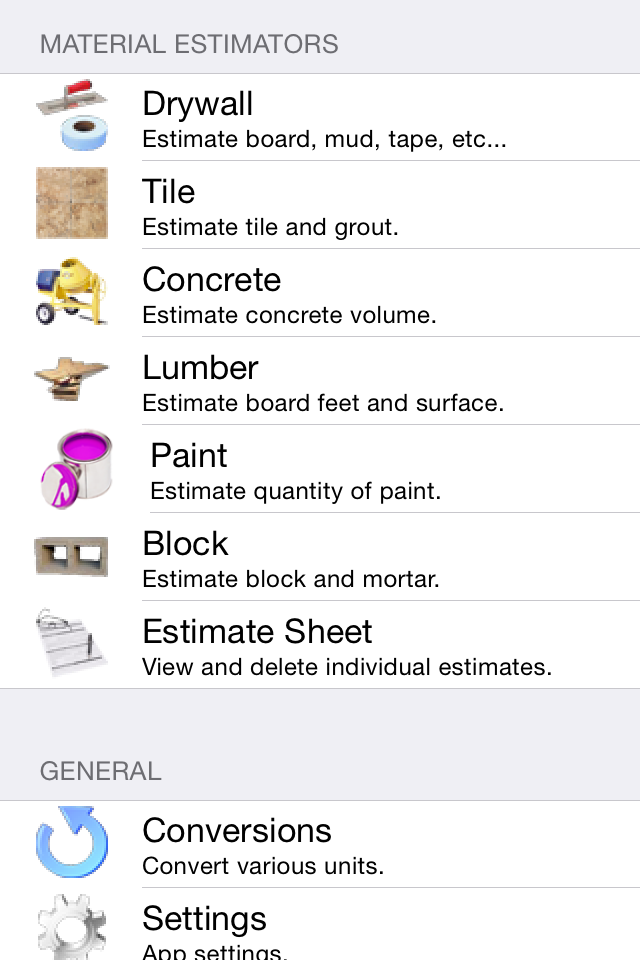Open the Concrete volume estimator
Image resolution: width=640 pixels, height=960 pixels.
pos(320,293)
